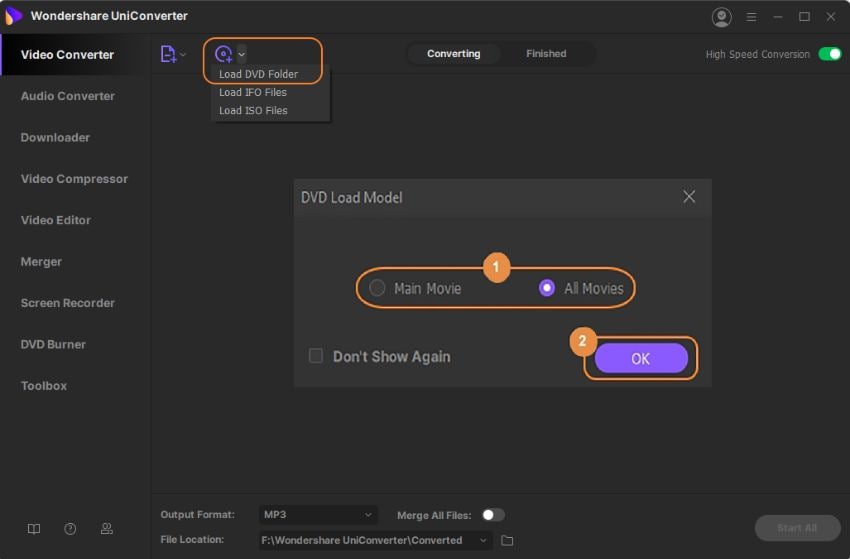
Task: Close the DVD Load Model dialog
Action: point(689,196)
